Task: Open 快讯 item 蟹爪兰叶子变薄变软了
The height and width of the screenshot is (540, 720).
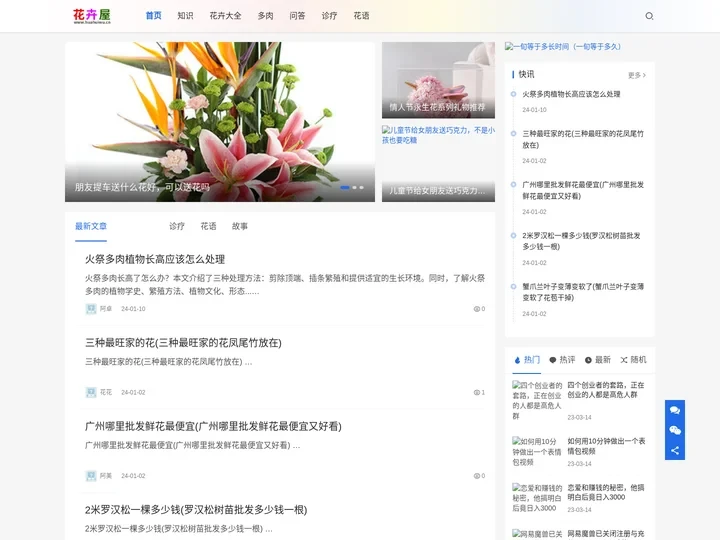Action: tap(583, 292)
